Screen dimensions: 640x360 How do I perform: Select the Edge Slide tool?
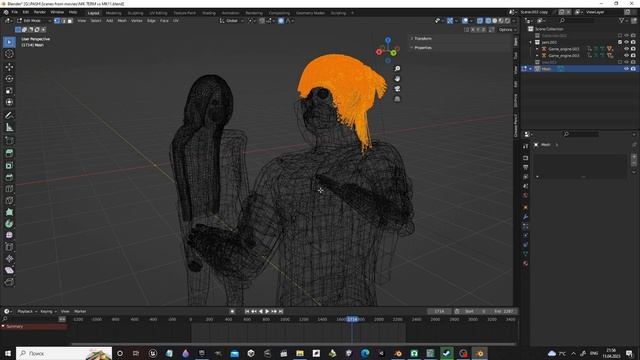coord(9,247)
